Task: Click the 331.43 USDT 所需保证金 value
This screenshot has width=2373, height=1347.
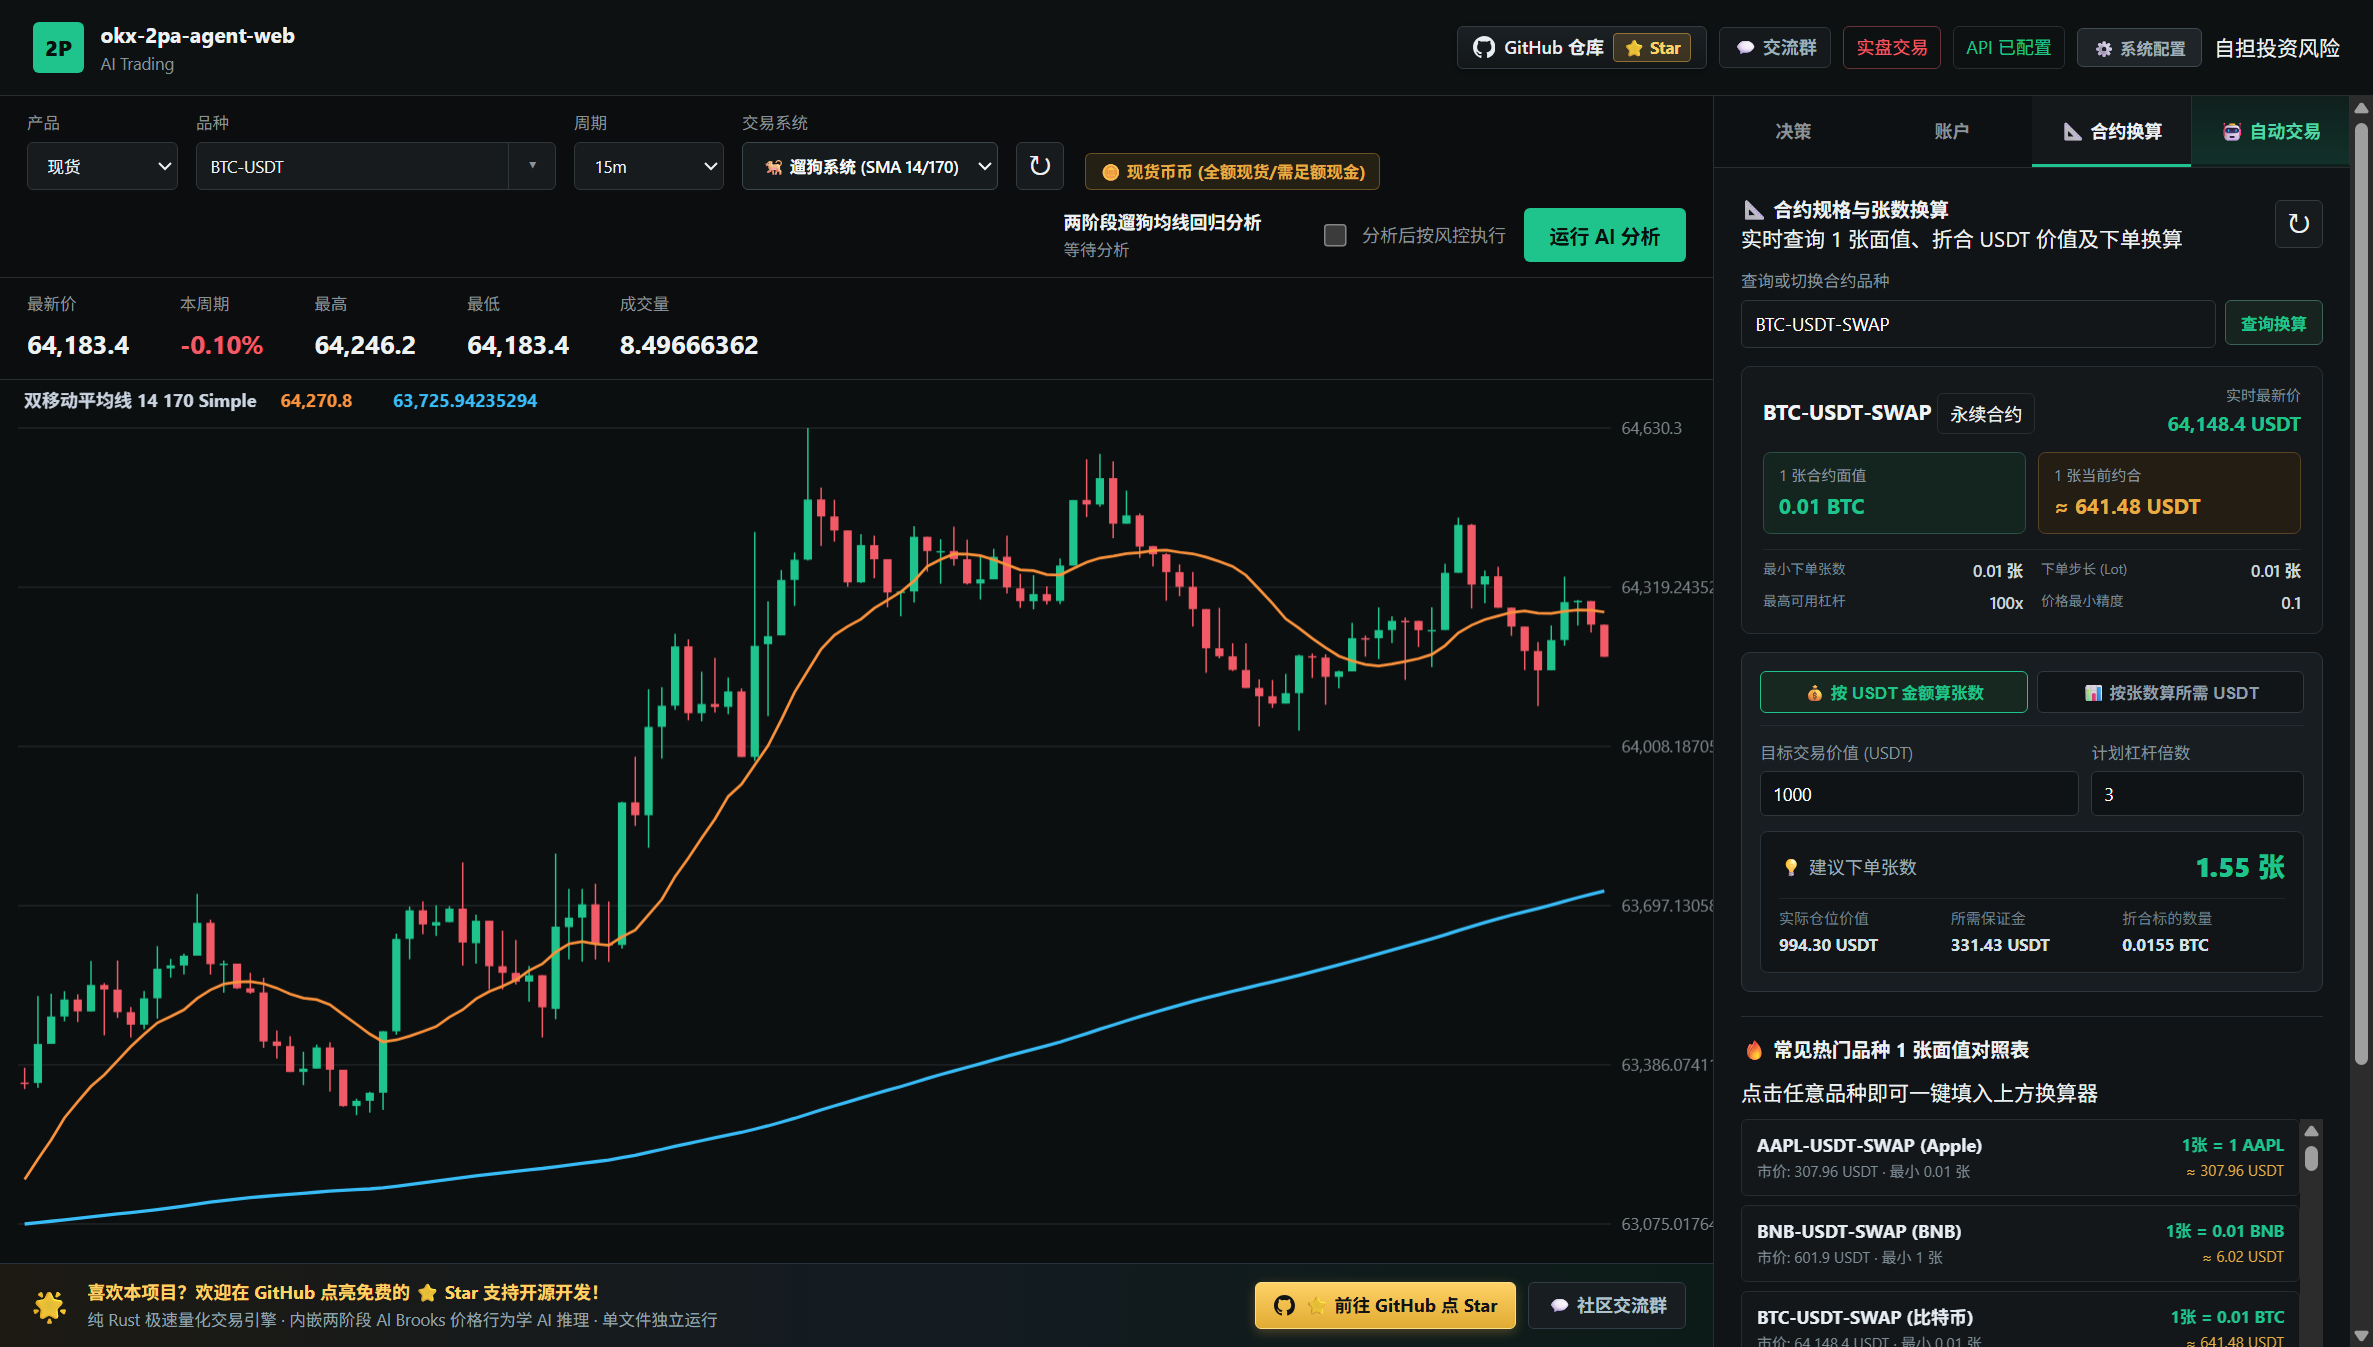Action: pos(2000,945)
